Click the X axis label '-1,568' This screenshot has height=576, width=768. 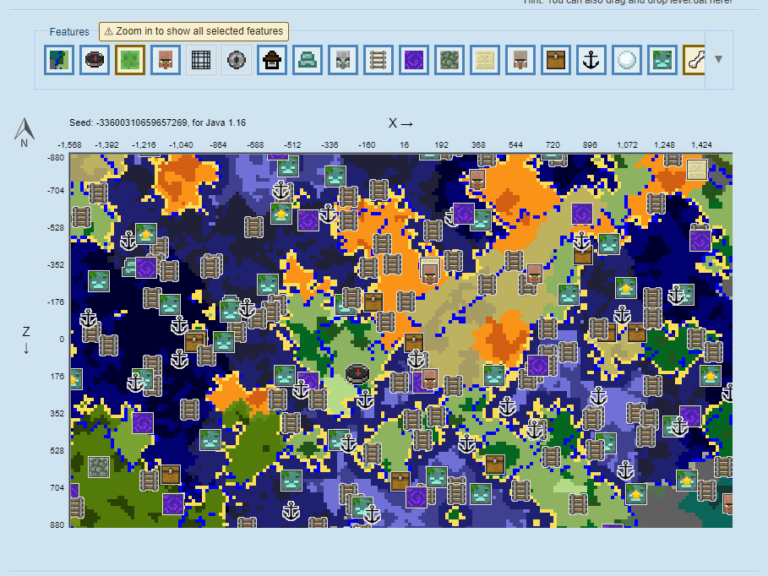click(70, 145)
